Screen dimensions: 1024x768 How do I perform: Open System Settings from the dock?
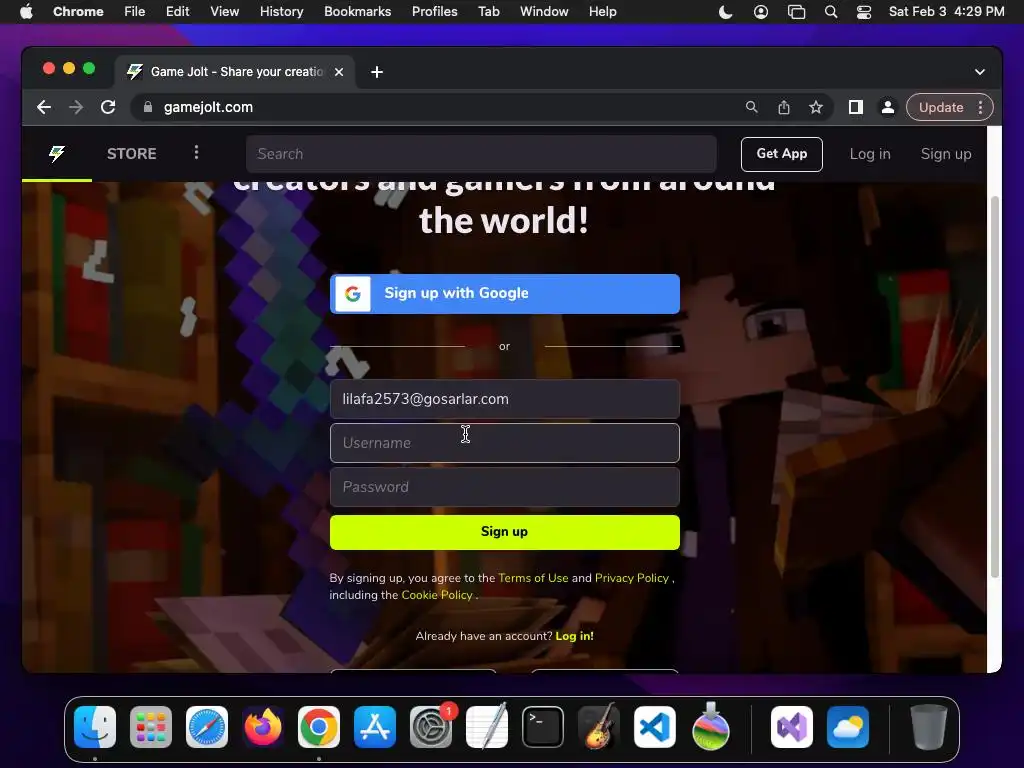pyautogui.click(x=431, y=727)
